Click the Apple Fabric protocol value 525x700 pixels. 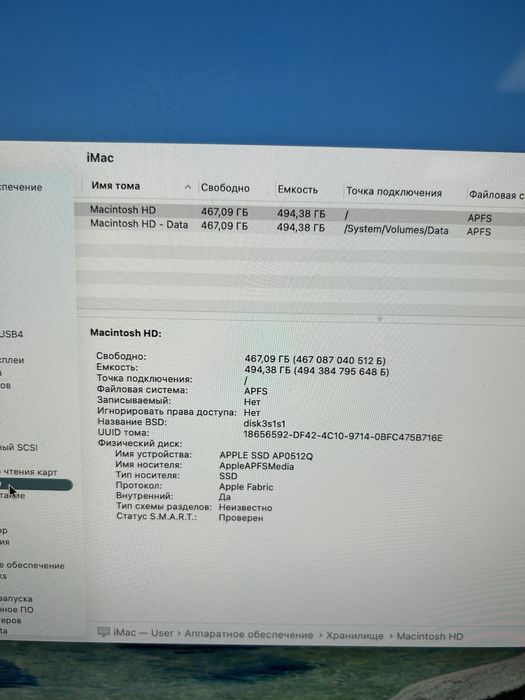[x=246, y=486]
